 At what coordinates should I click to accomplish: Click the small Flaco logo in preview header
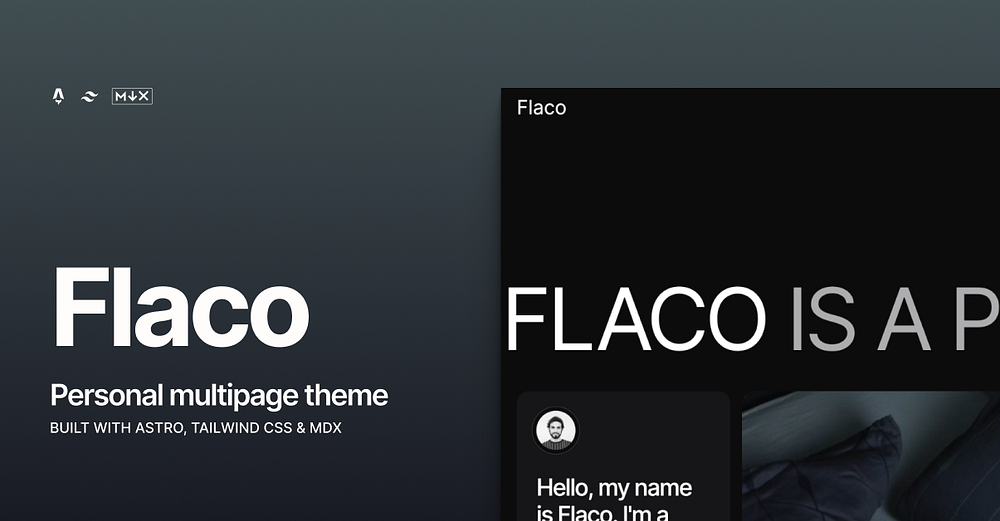541,108
